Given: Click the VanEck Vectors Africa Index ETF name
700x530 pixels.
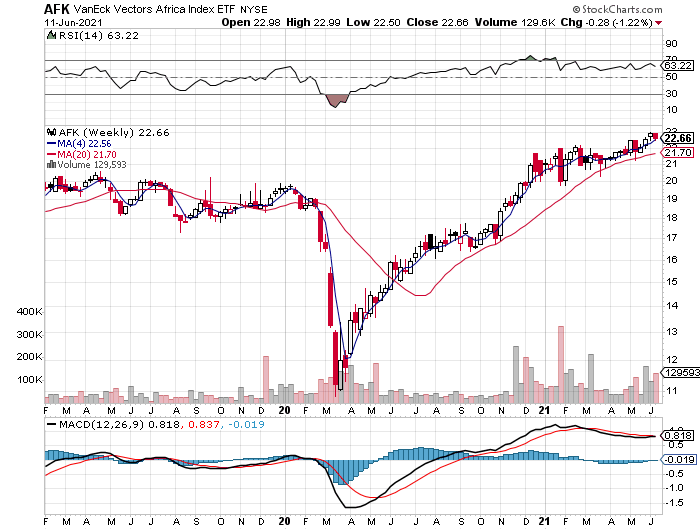Looking at the screenshot, I should click(x=155, y=9).
